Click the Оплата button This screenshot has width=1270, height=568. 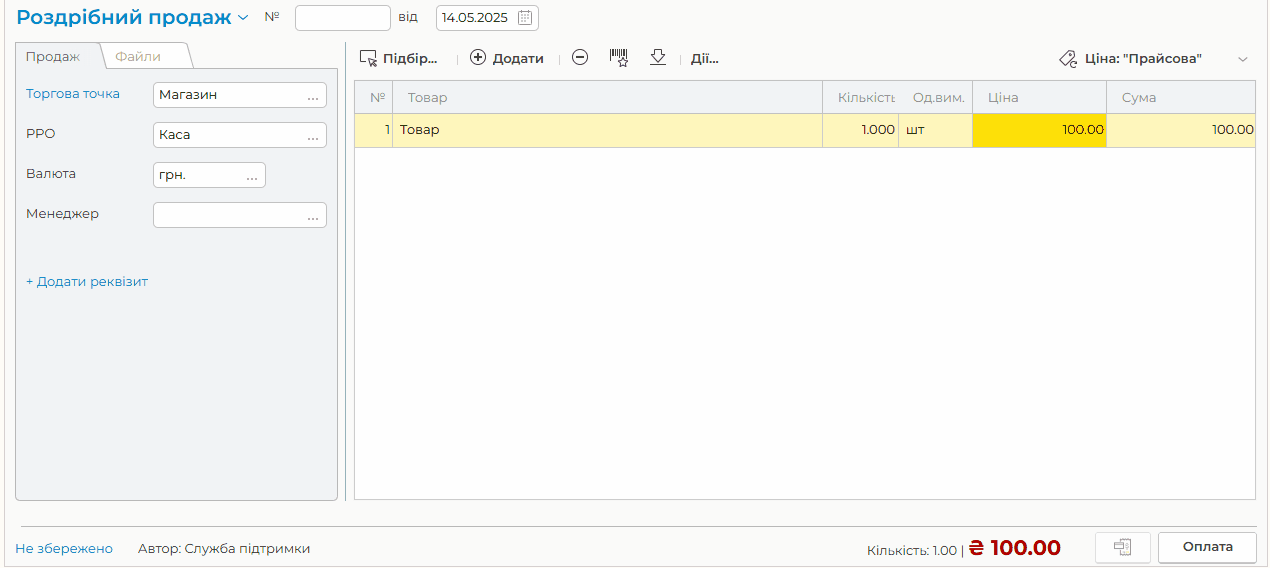[x=1208, y=547]
